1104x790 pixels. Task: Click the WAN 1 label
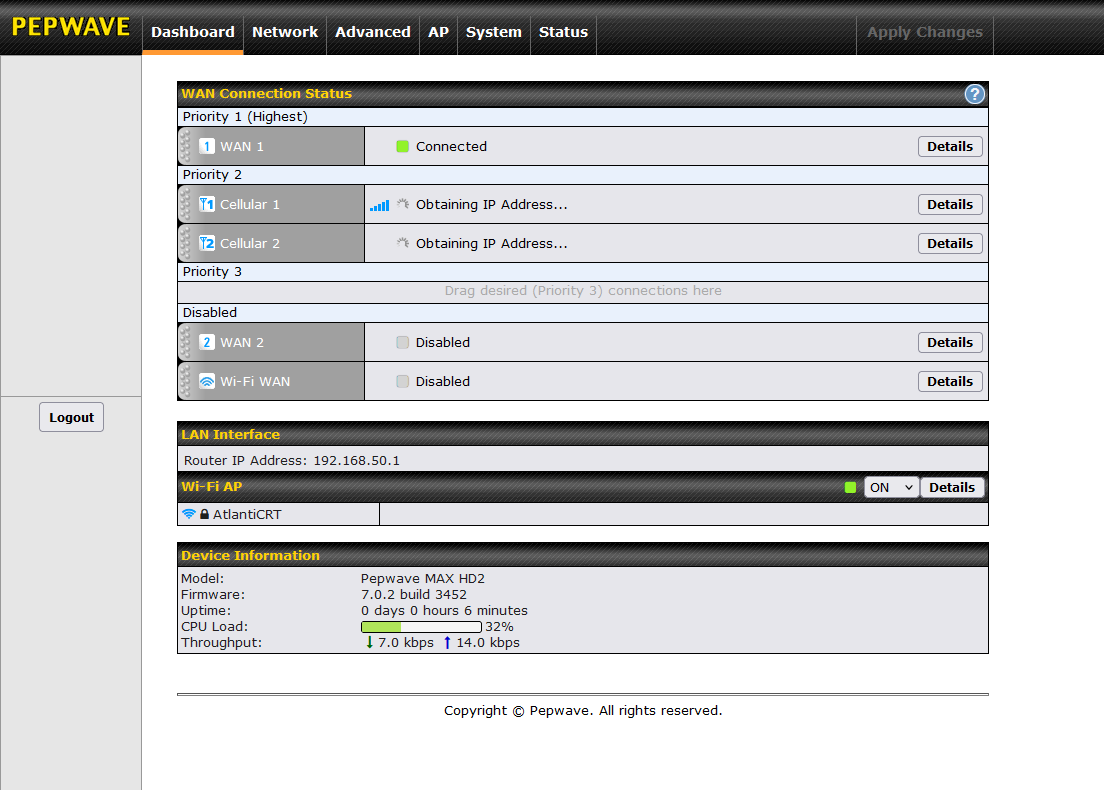(242, 146)
